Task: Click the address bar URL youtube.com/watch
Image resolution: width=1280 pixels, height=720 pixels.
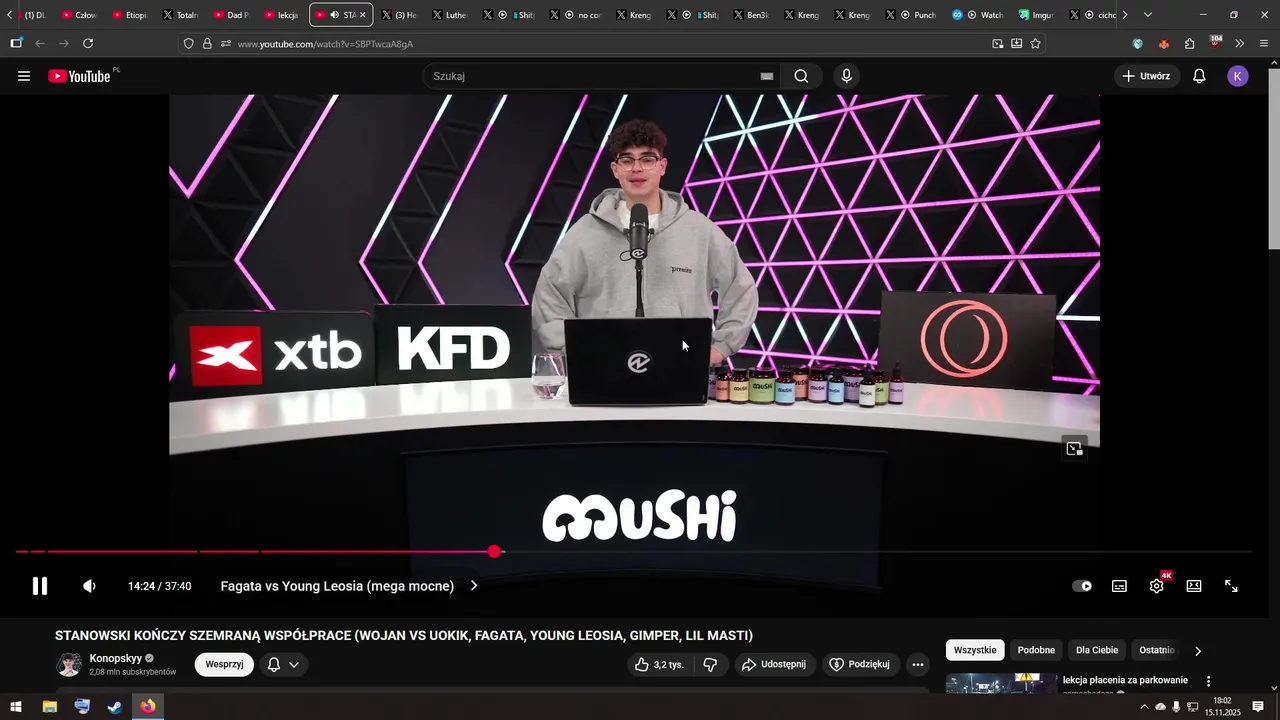Action: [x=325, y=44]
